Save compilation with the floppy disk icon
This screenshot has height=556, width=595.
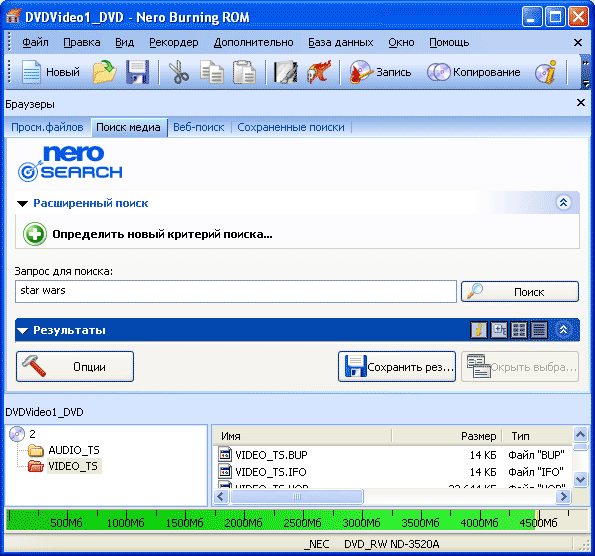coord(137,72)
